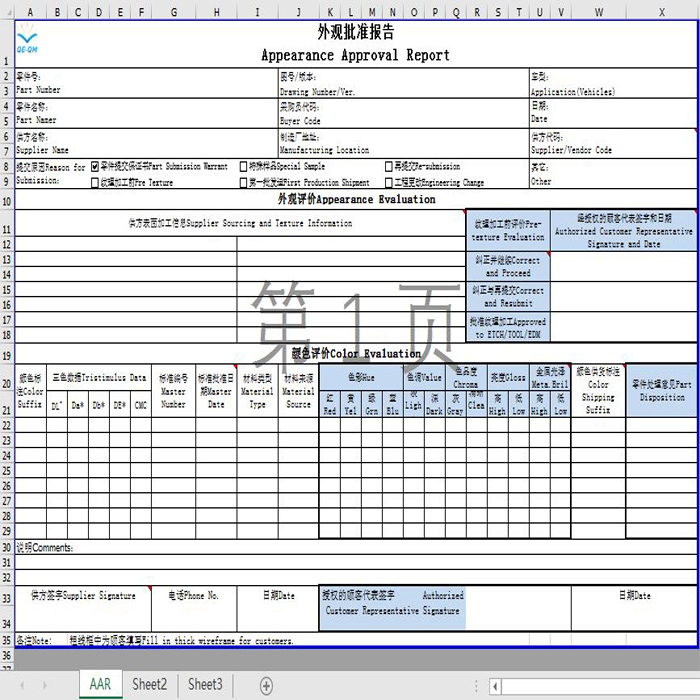Image resolution: width=700 pixels, height=700 pixels.
Task: Click the Phone No. cell
Action: click(x=194, y=608)
